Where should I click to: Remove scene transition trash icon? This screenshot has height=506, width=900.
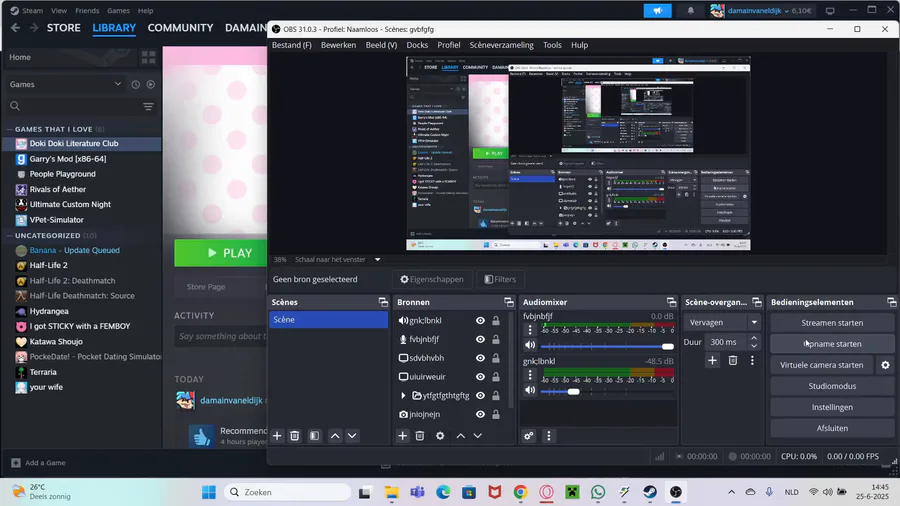click(733, 360)
